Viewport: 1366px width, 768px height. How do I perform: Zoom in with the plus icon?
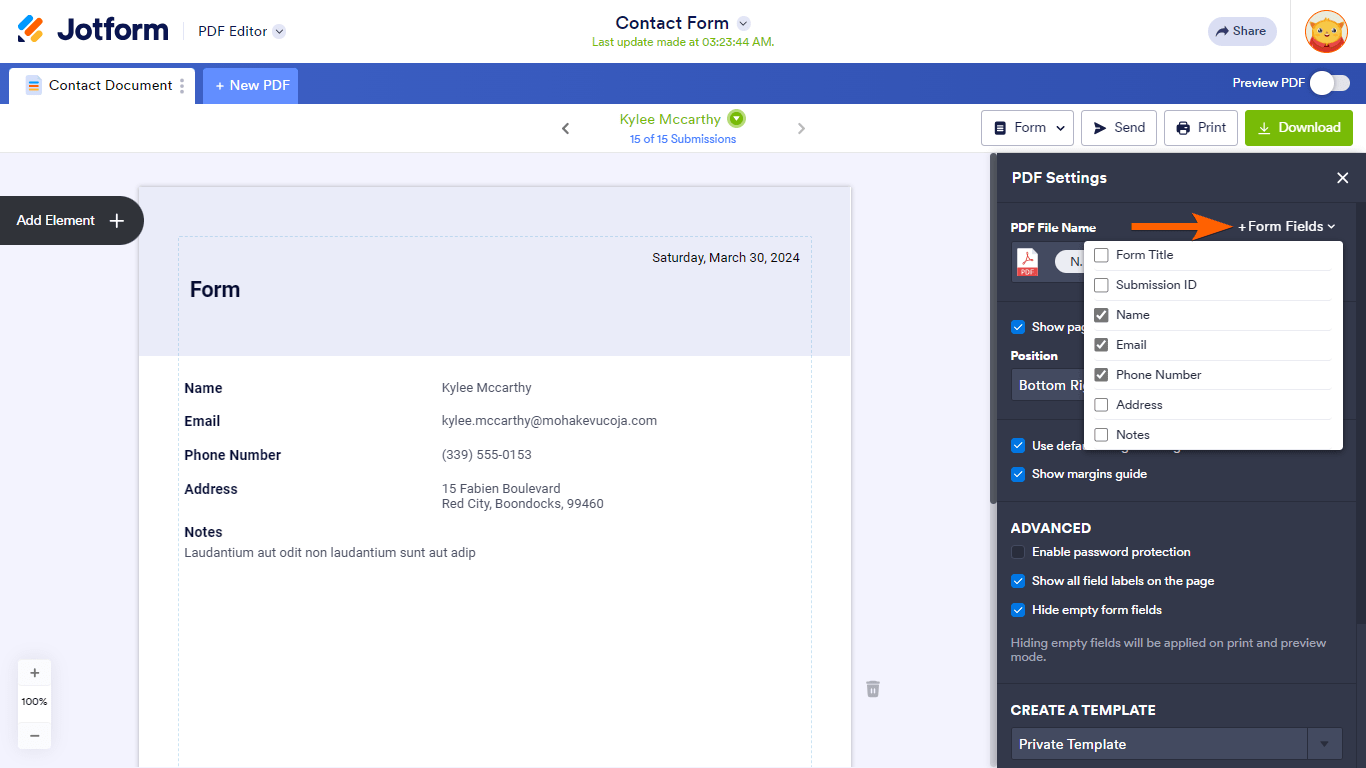coord(34,673)
